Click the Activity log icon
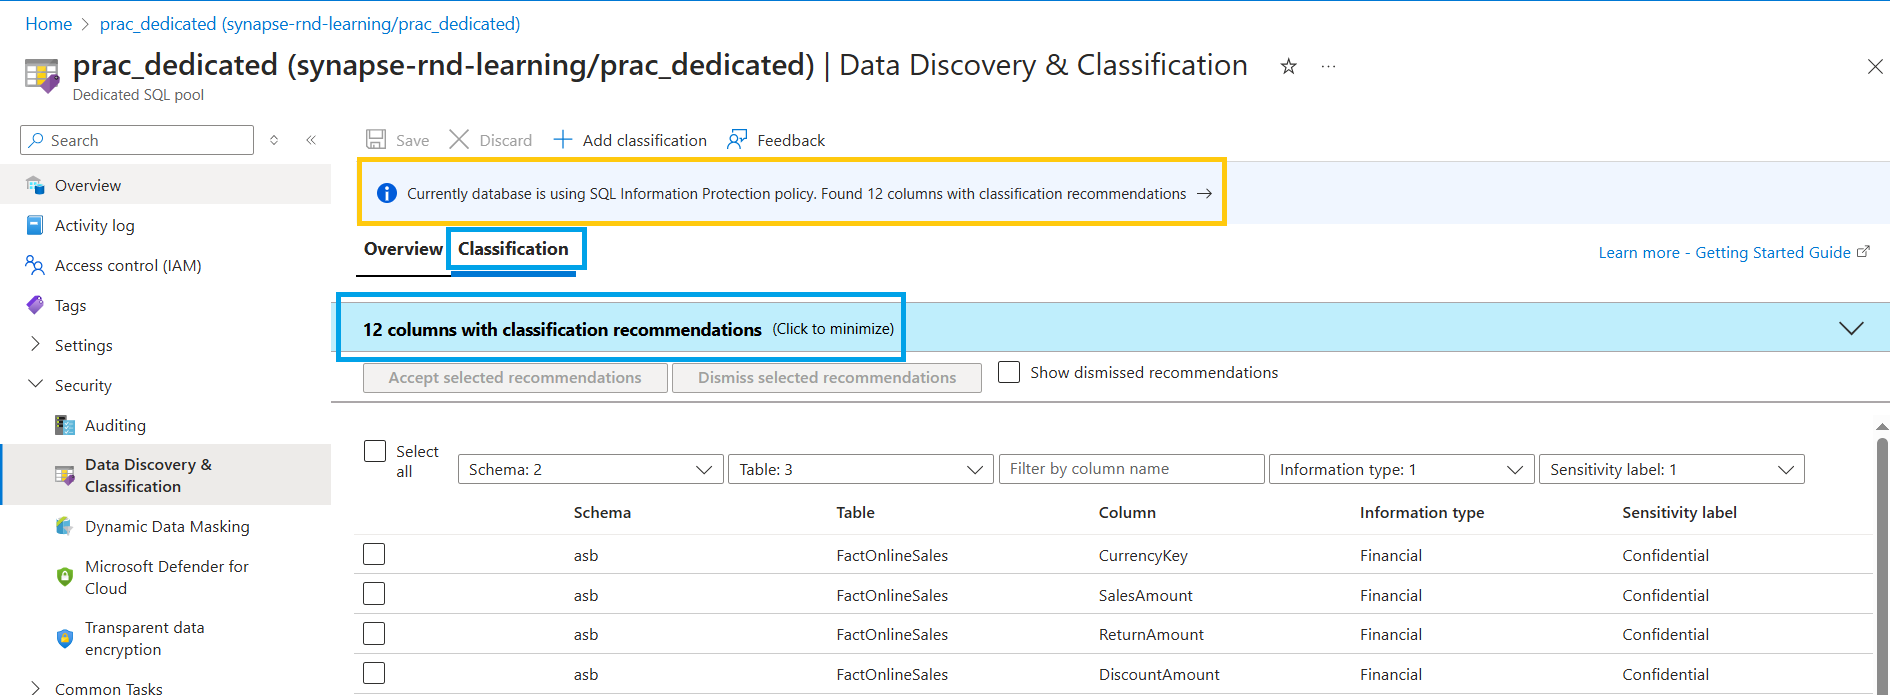 pyautogui.click(x=35, y=225)
